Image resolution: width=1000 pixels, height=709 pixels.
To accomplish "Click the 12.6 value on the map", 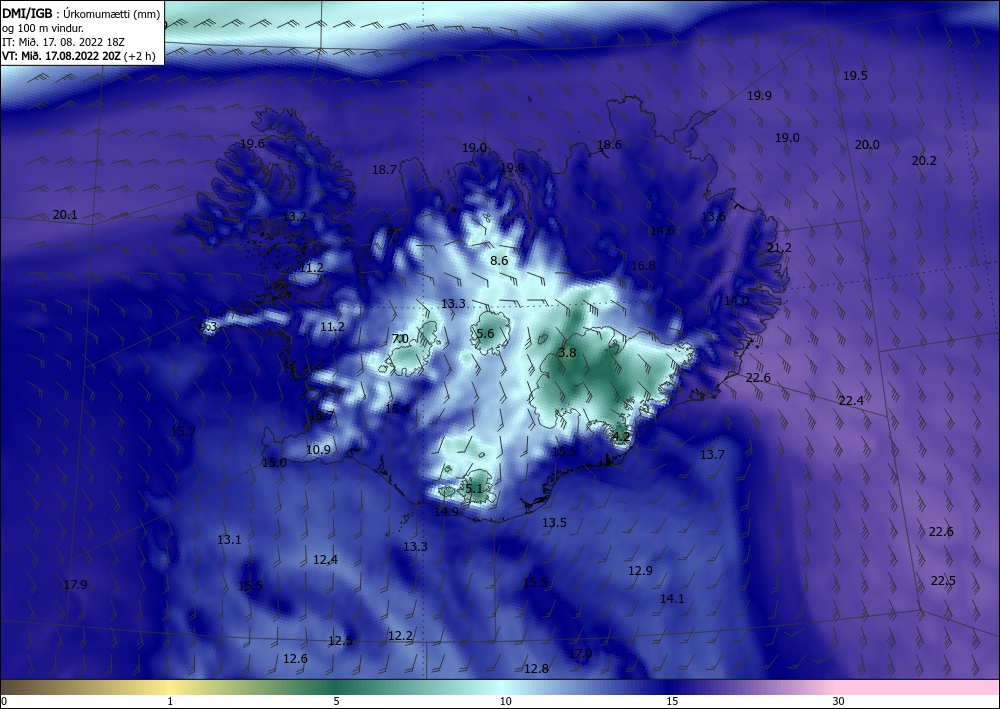I will [295, 659].
